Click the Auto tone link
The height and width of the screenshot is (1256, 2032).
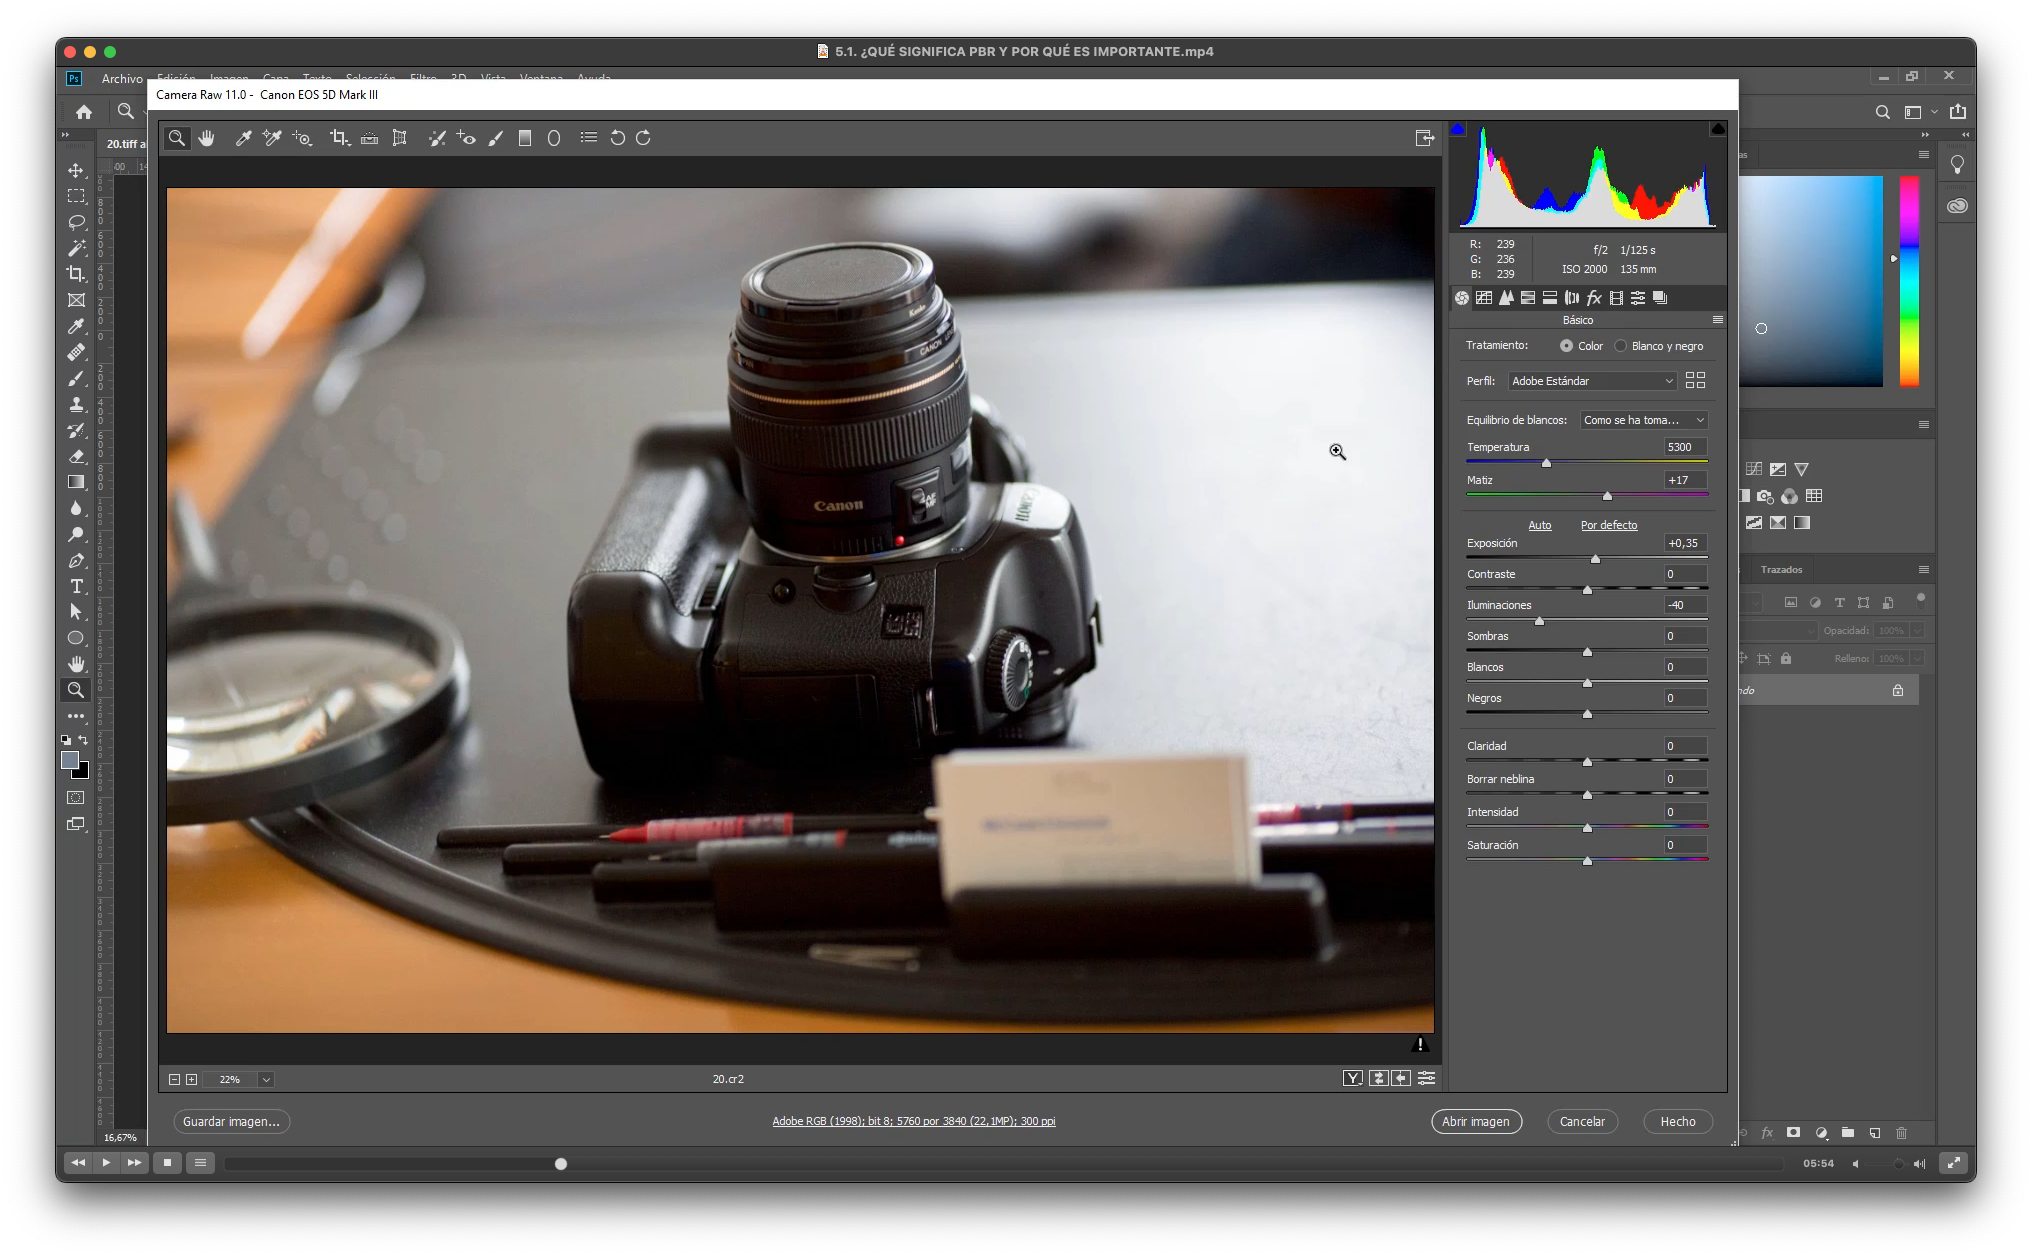(x=1539, y=525)
